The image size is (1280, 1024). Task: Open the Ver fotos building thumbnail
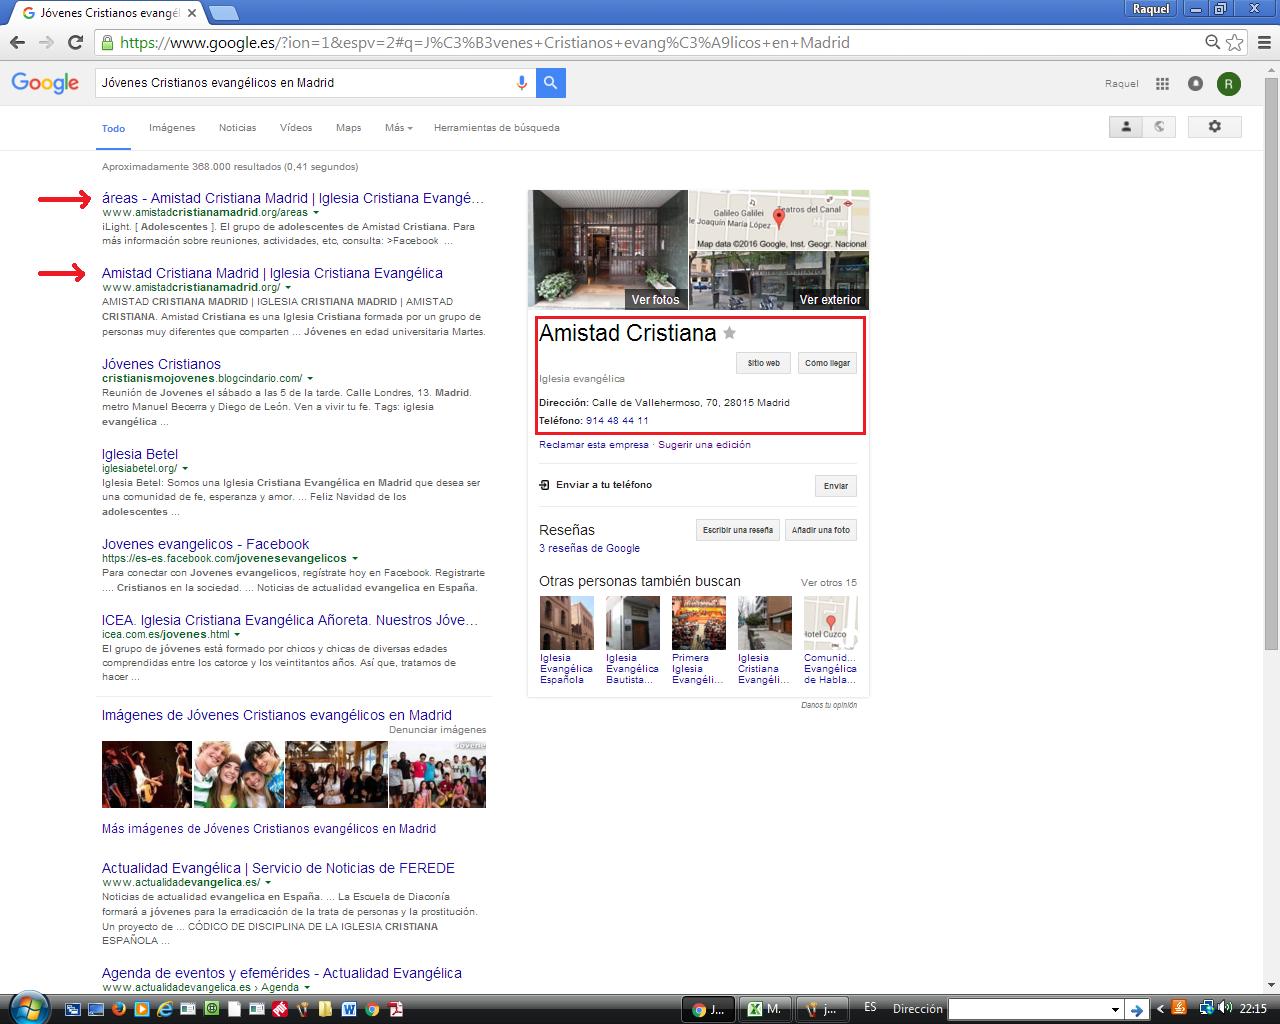click(x=608, y=249)
